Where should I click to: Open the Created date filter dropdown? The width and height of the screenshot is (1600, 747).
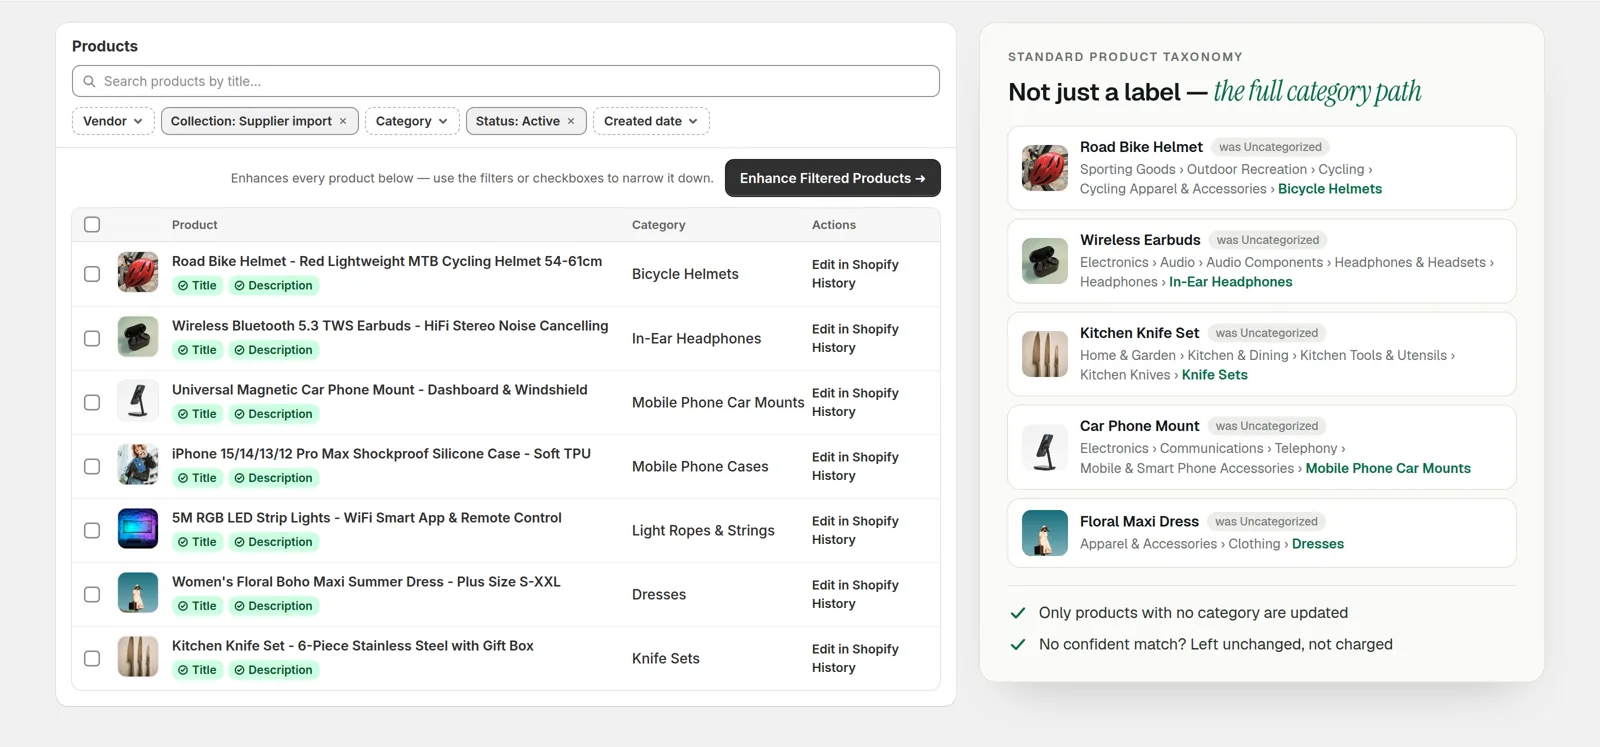651,121
